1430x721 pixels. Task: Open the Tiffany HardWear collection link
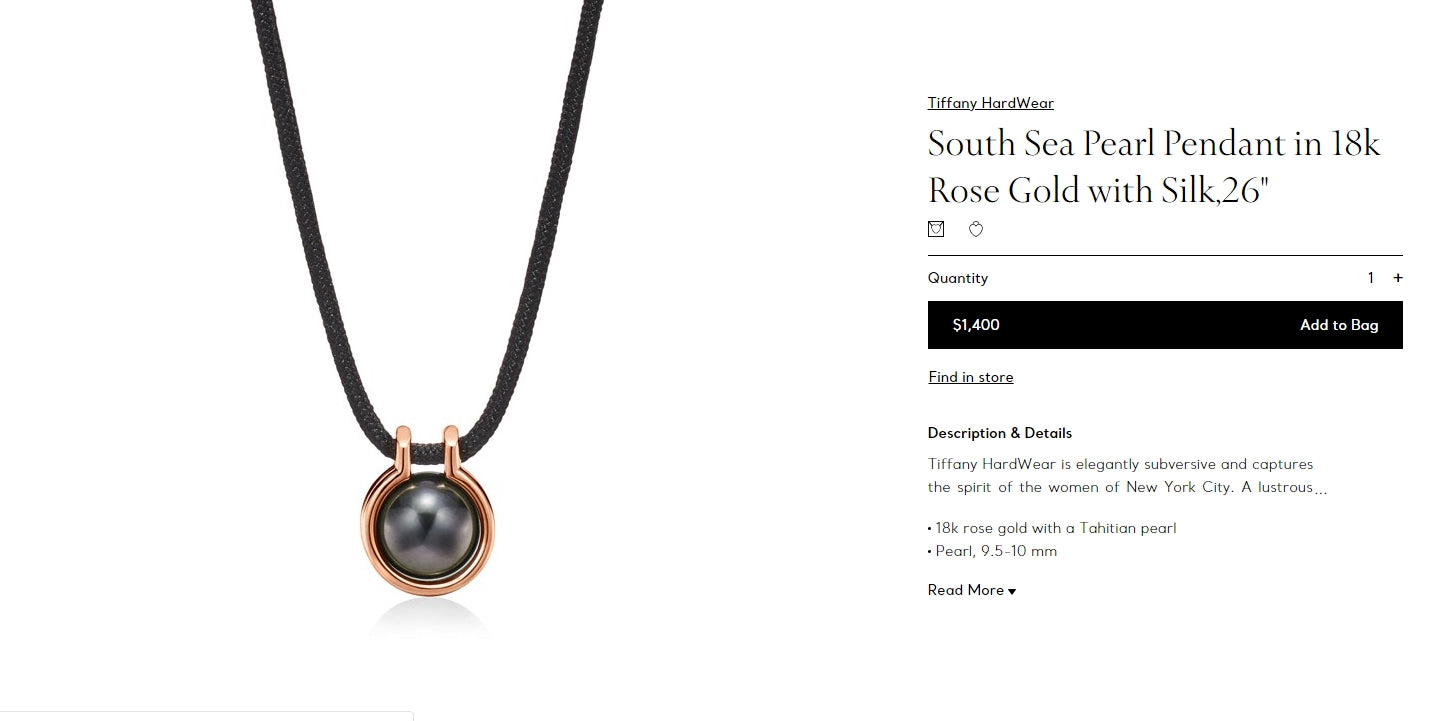point(991,103)
